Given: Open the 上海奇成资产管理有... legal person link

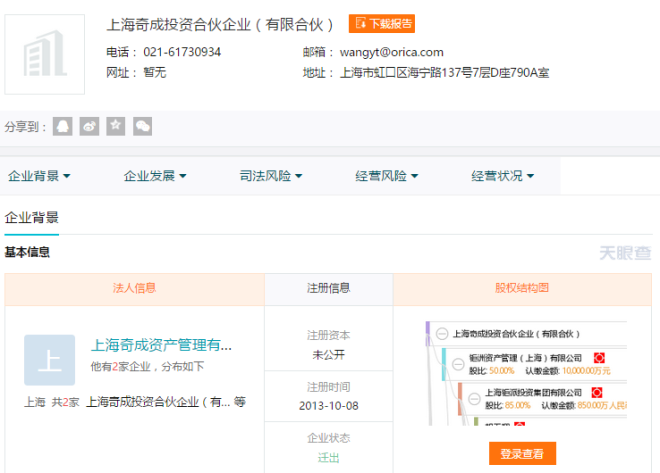Looking at the screenshot, I should pyautogui.click(x=161, y=345).
